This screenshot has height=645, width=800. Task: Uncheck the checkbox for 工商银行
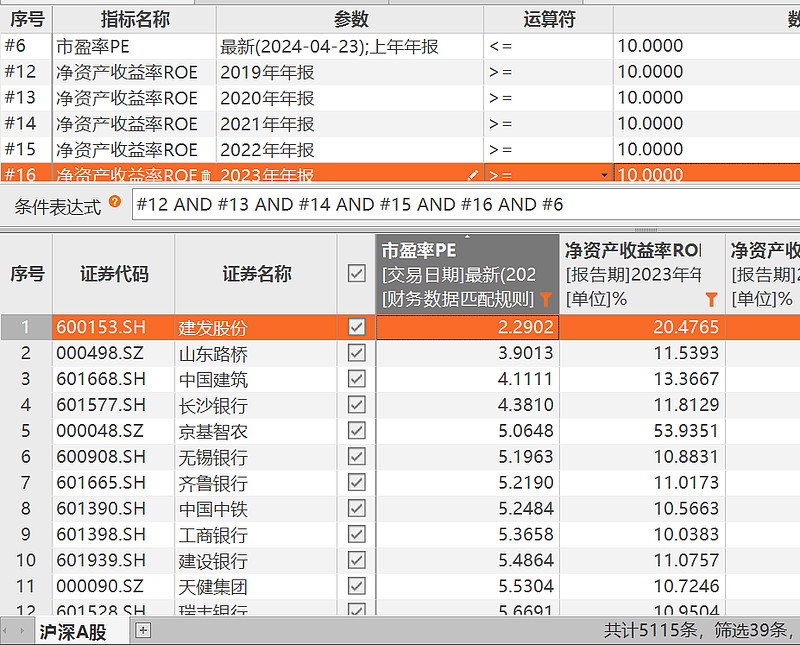[357, 534]
